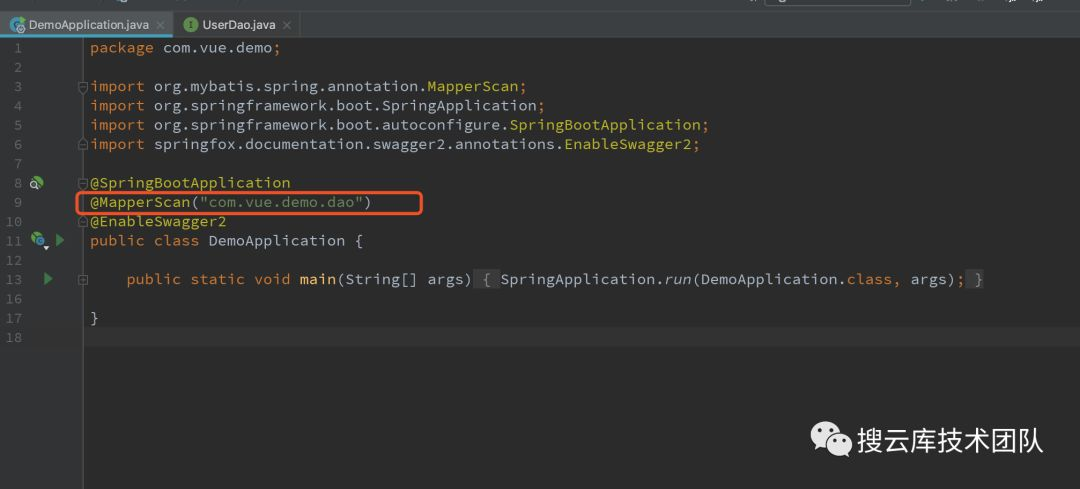The image size is (1080, 489).
Task: Click inside the "com.vue.demo.dao" string
Action: point(280,202)
